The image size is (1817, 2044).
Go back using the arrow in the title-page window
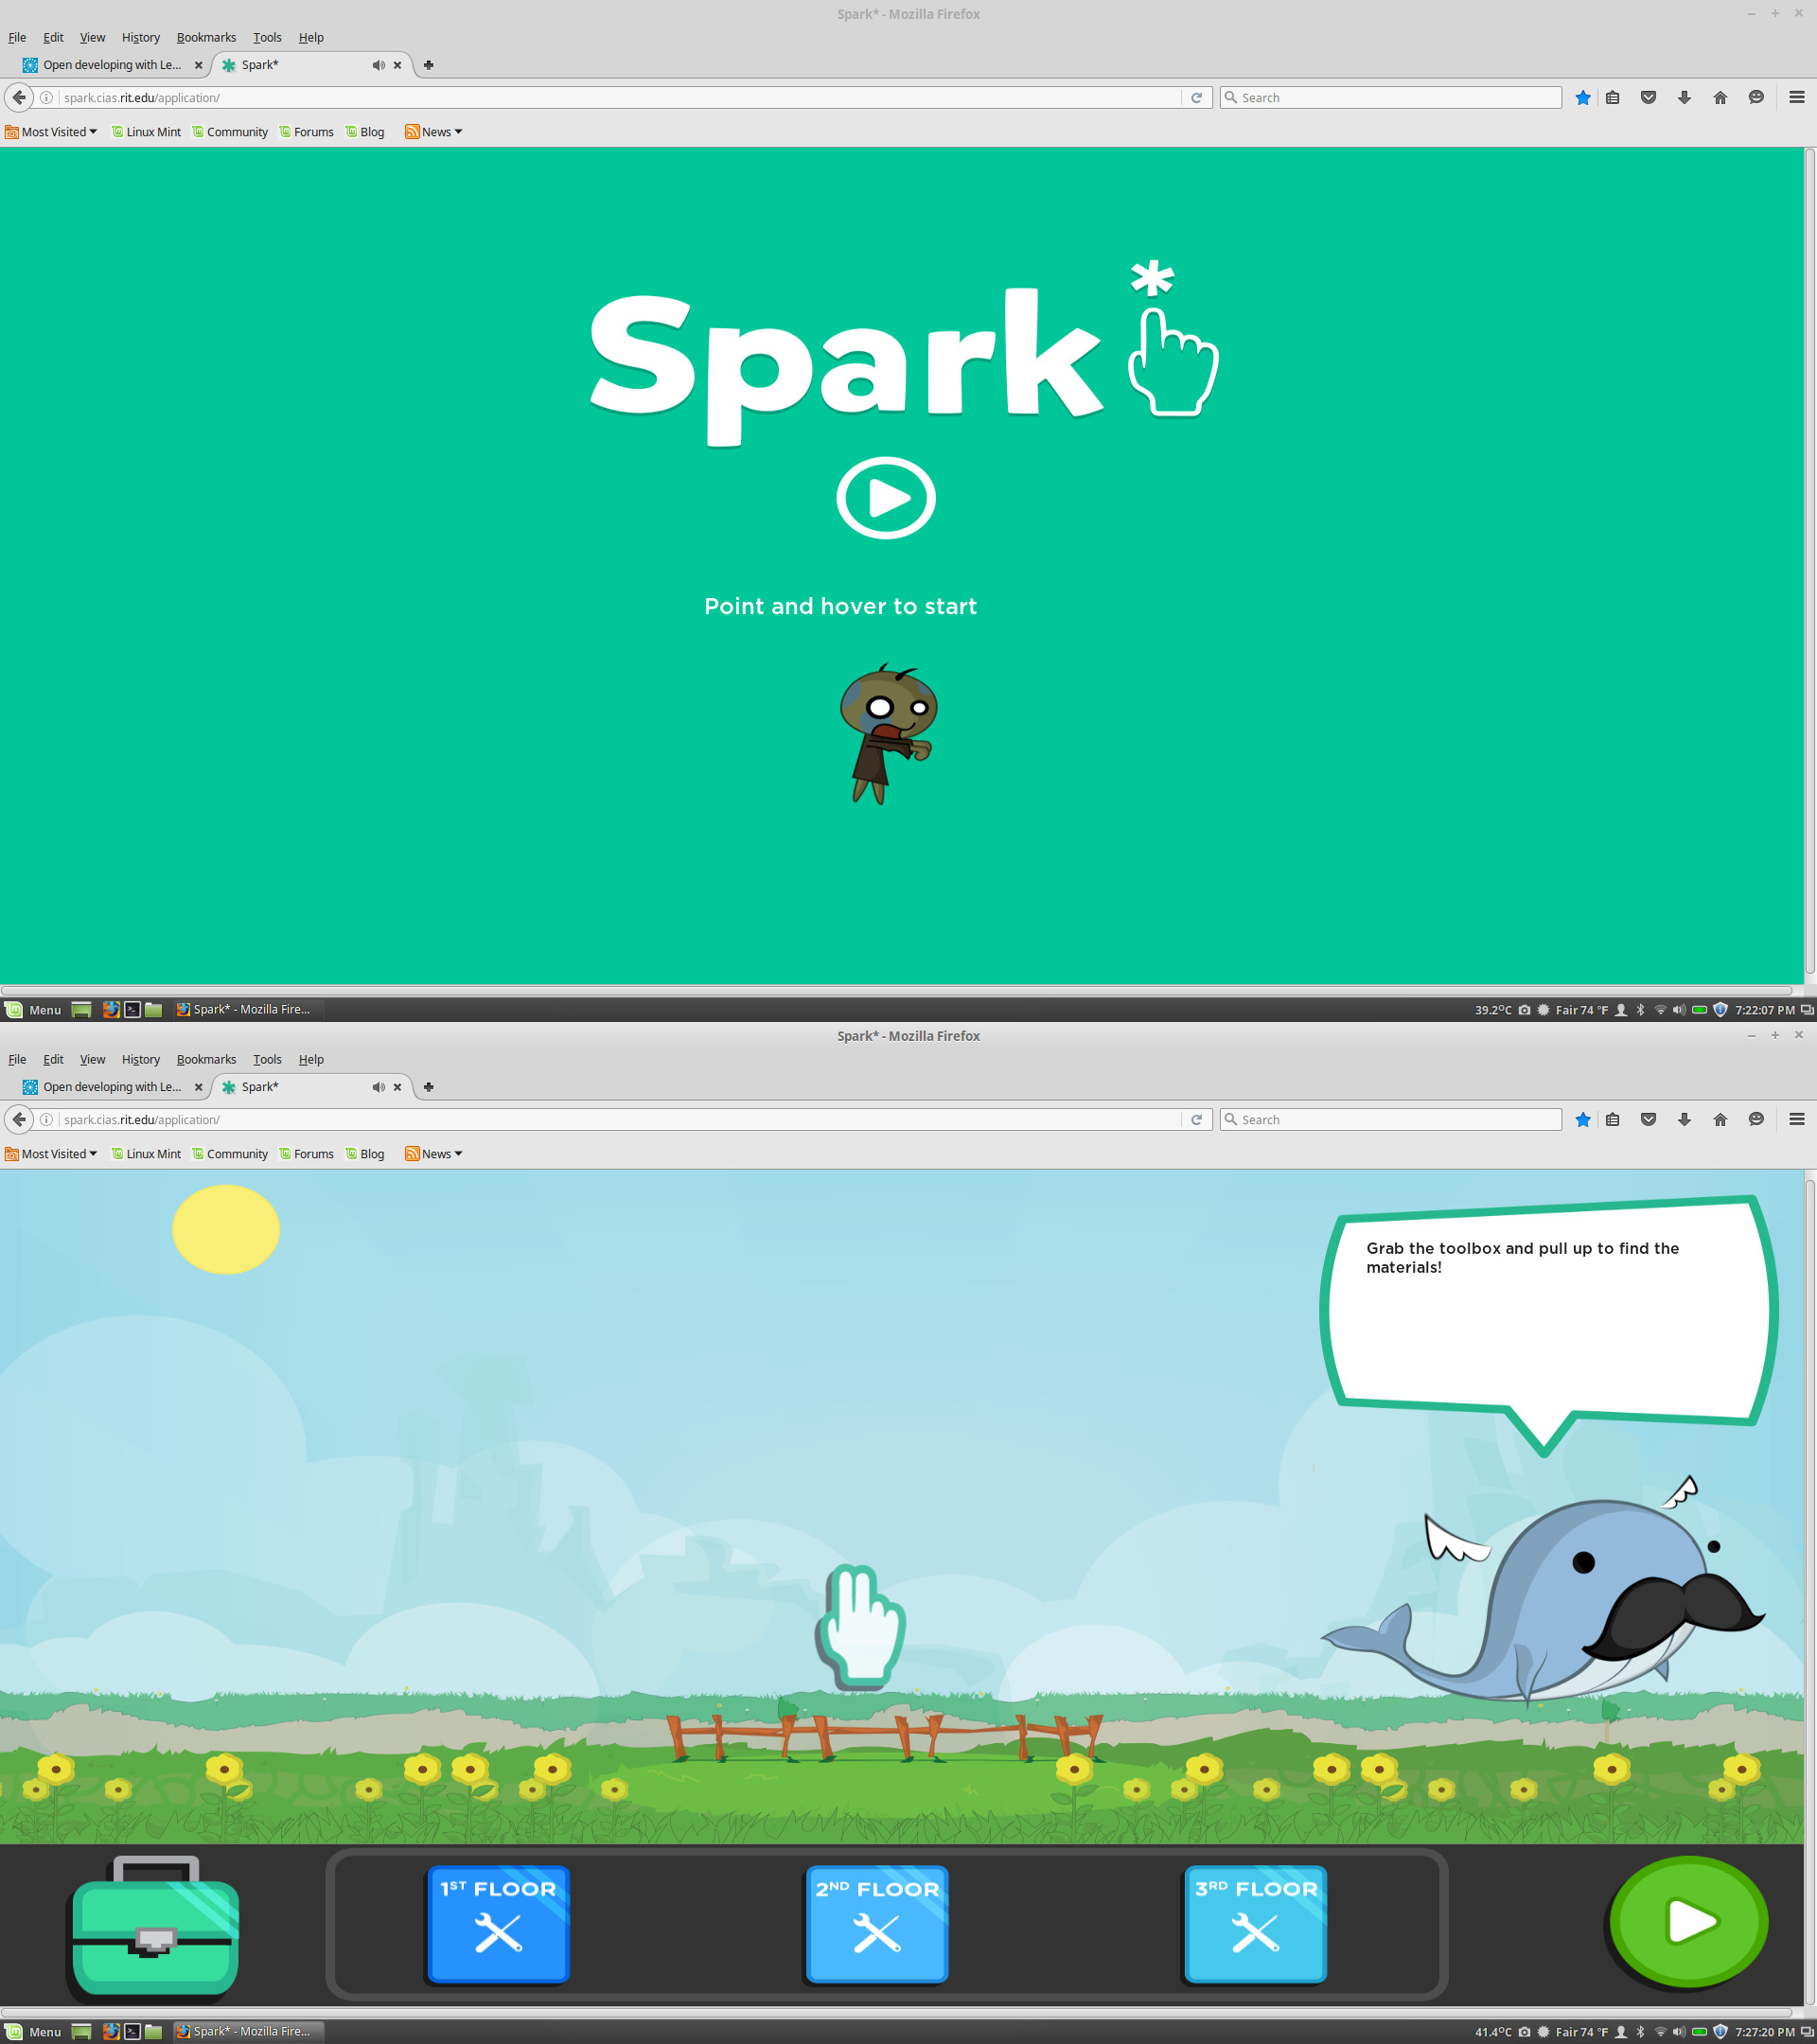[x=19, y=97]
